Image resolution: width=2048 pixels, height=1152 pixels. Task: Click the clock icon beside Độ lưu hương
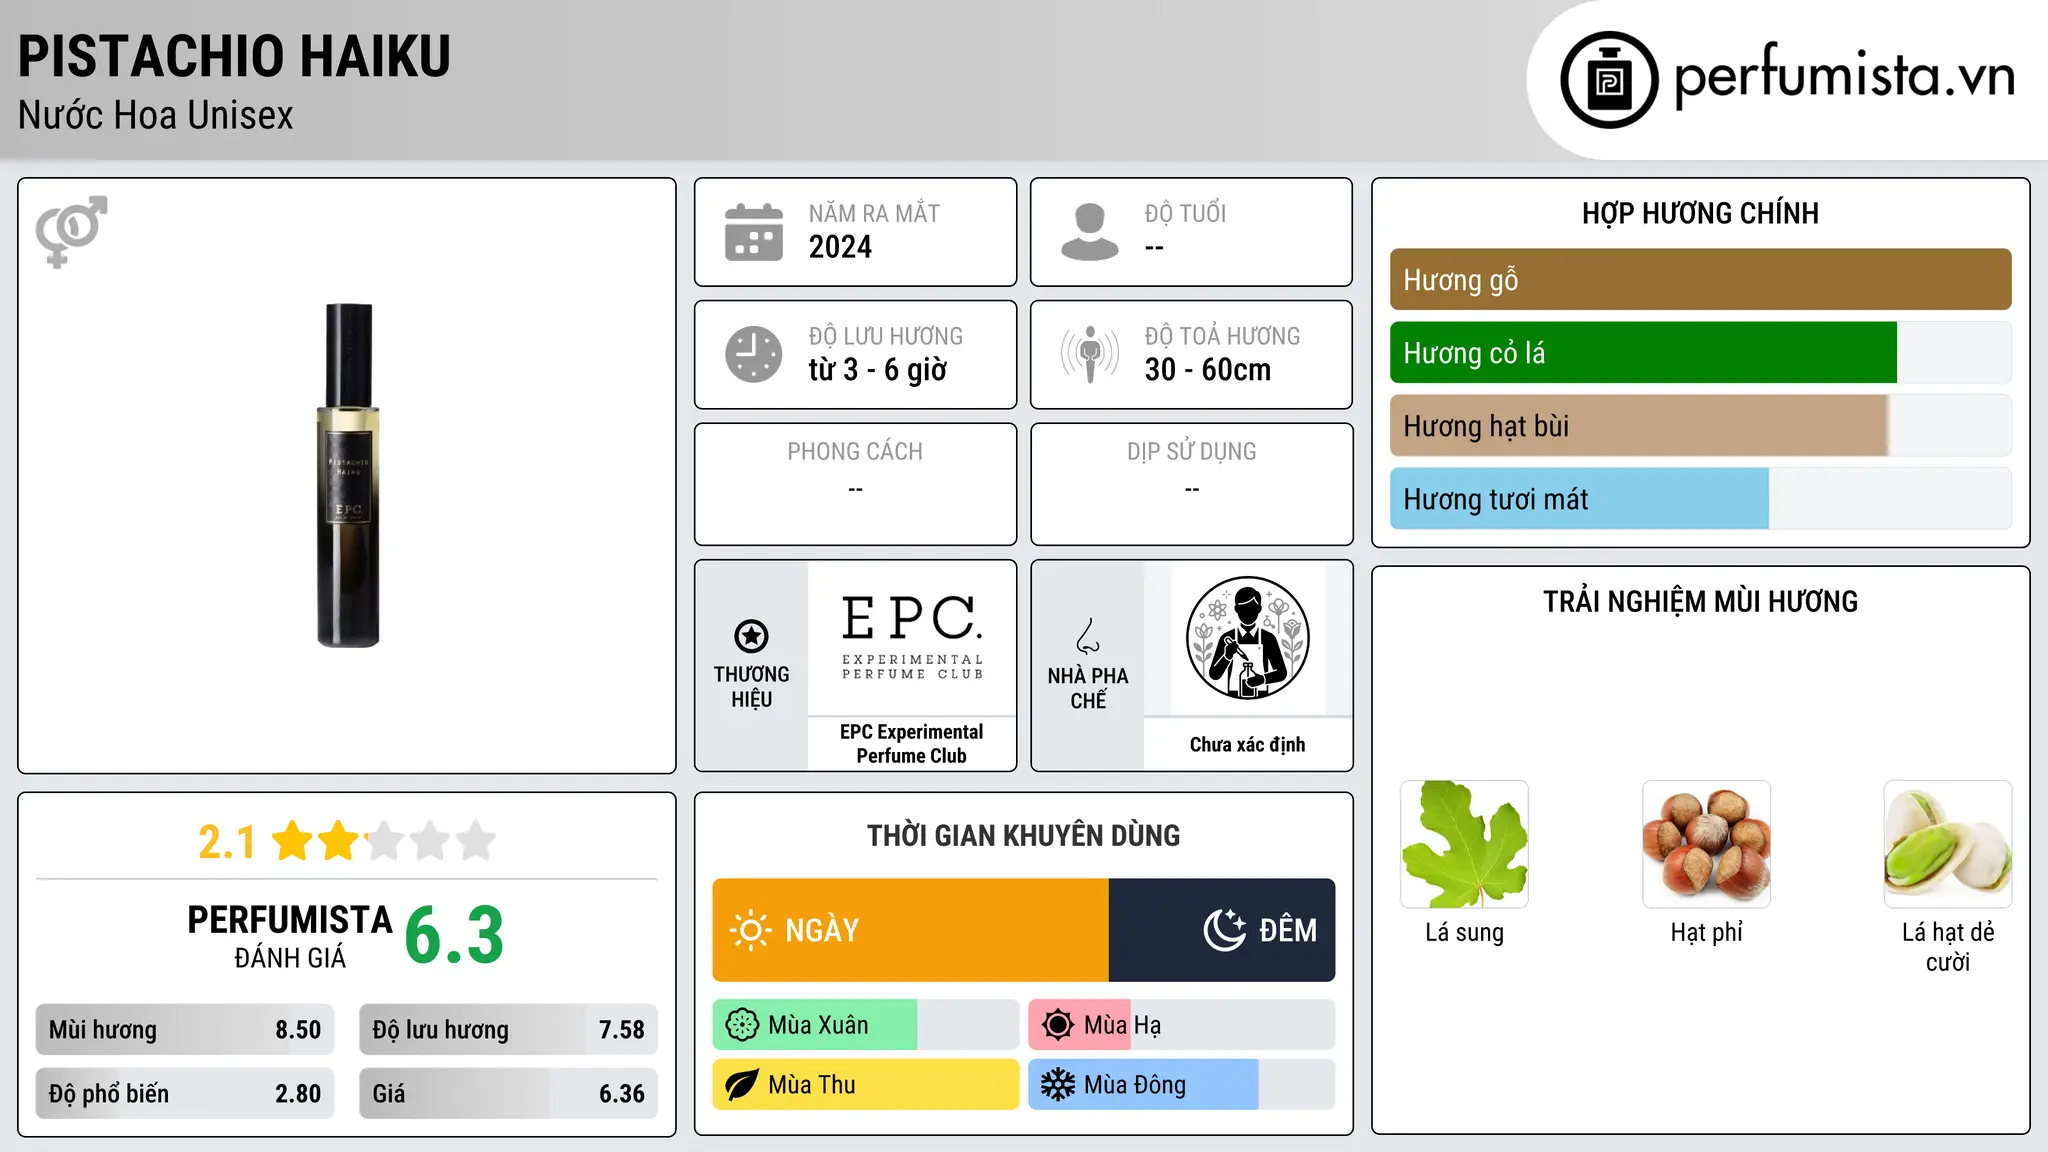point(754,354)
